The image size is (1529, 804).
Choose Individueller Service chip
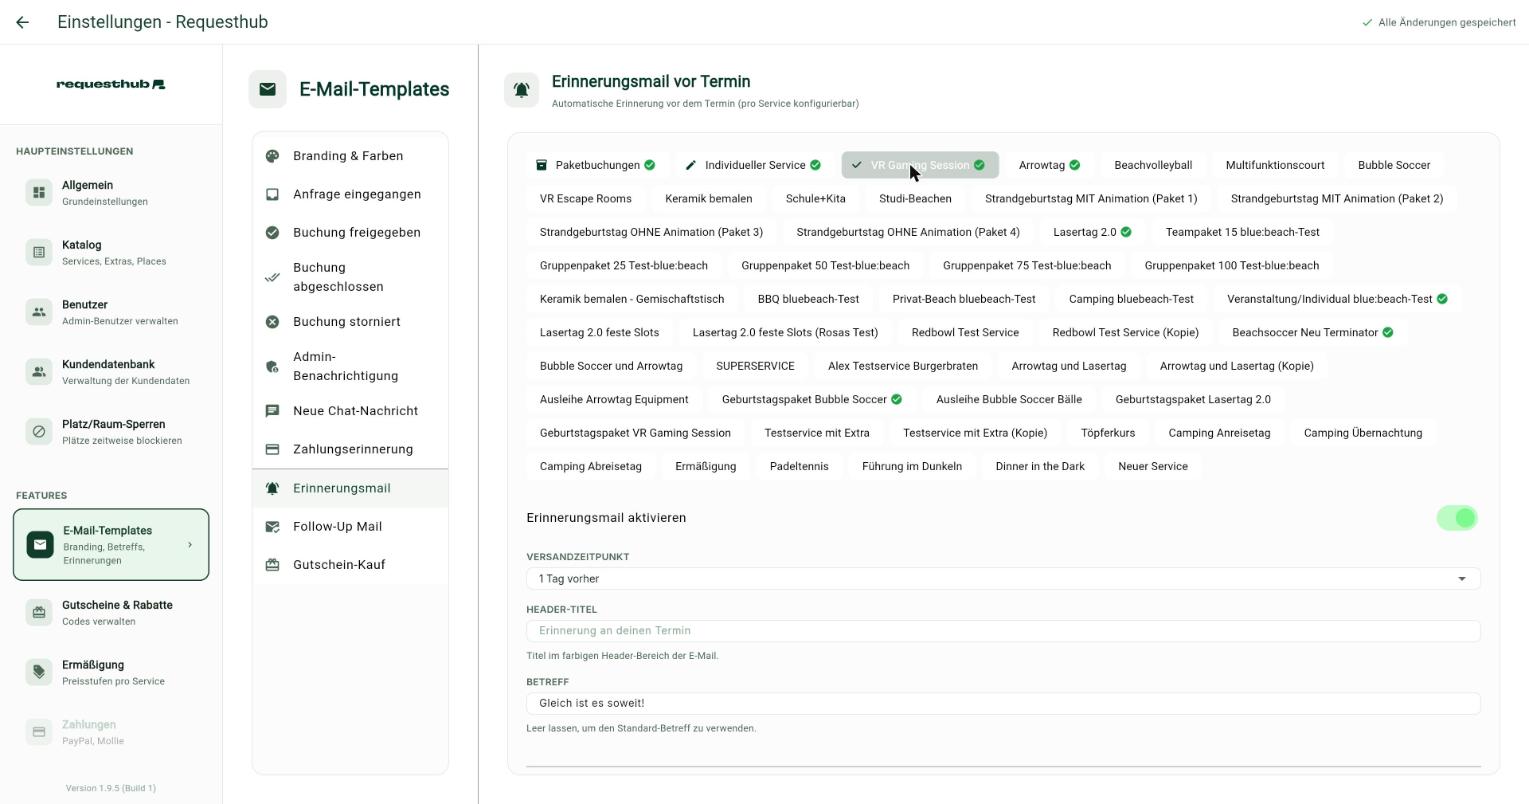[x=752, y=165]
